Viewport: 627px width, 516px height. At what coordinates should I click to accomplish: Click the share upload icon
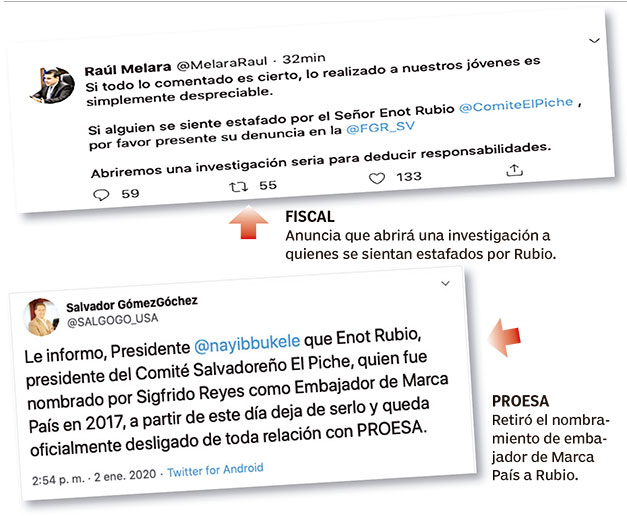click(x=515, y=170)
